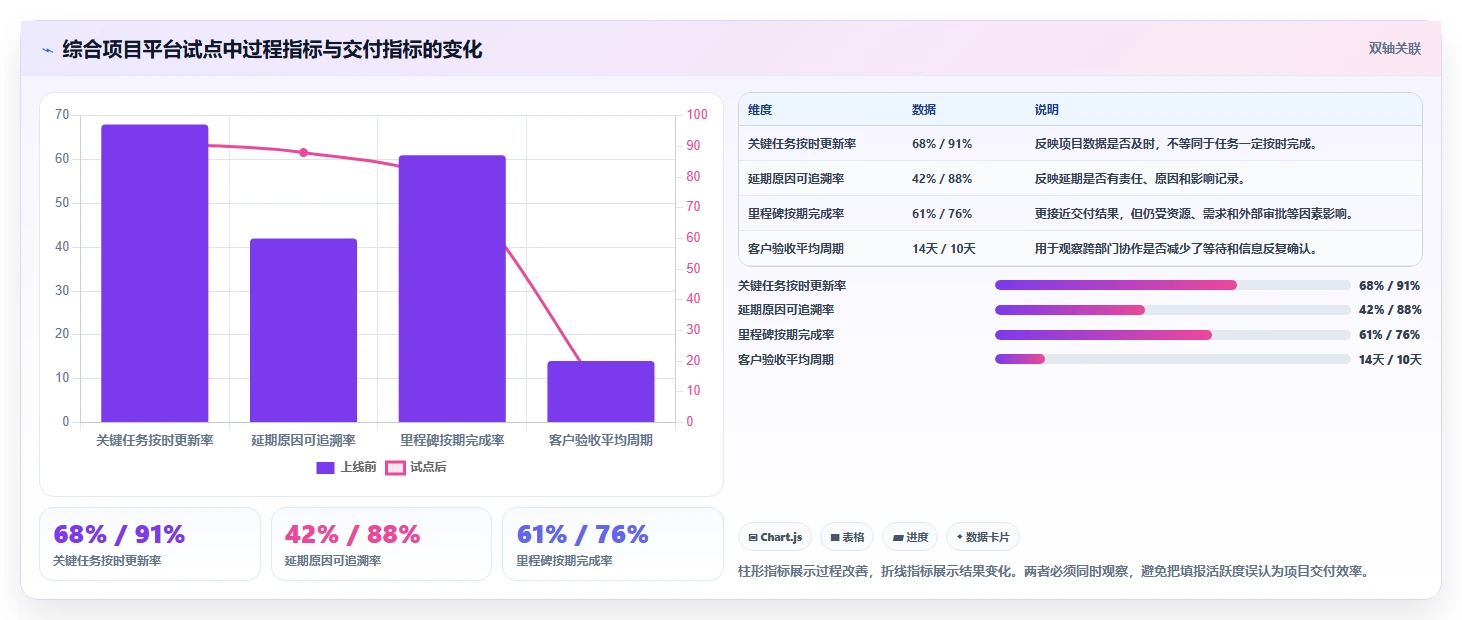1462x620 pixels.
Task: Click the 14天 / 10天 value beside the progress bar
Action: click(x=1390, y=359)
